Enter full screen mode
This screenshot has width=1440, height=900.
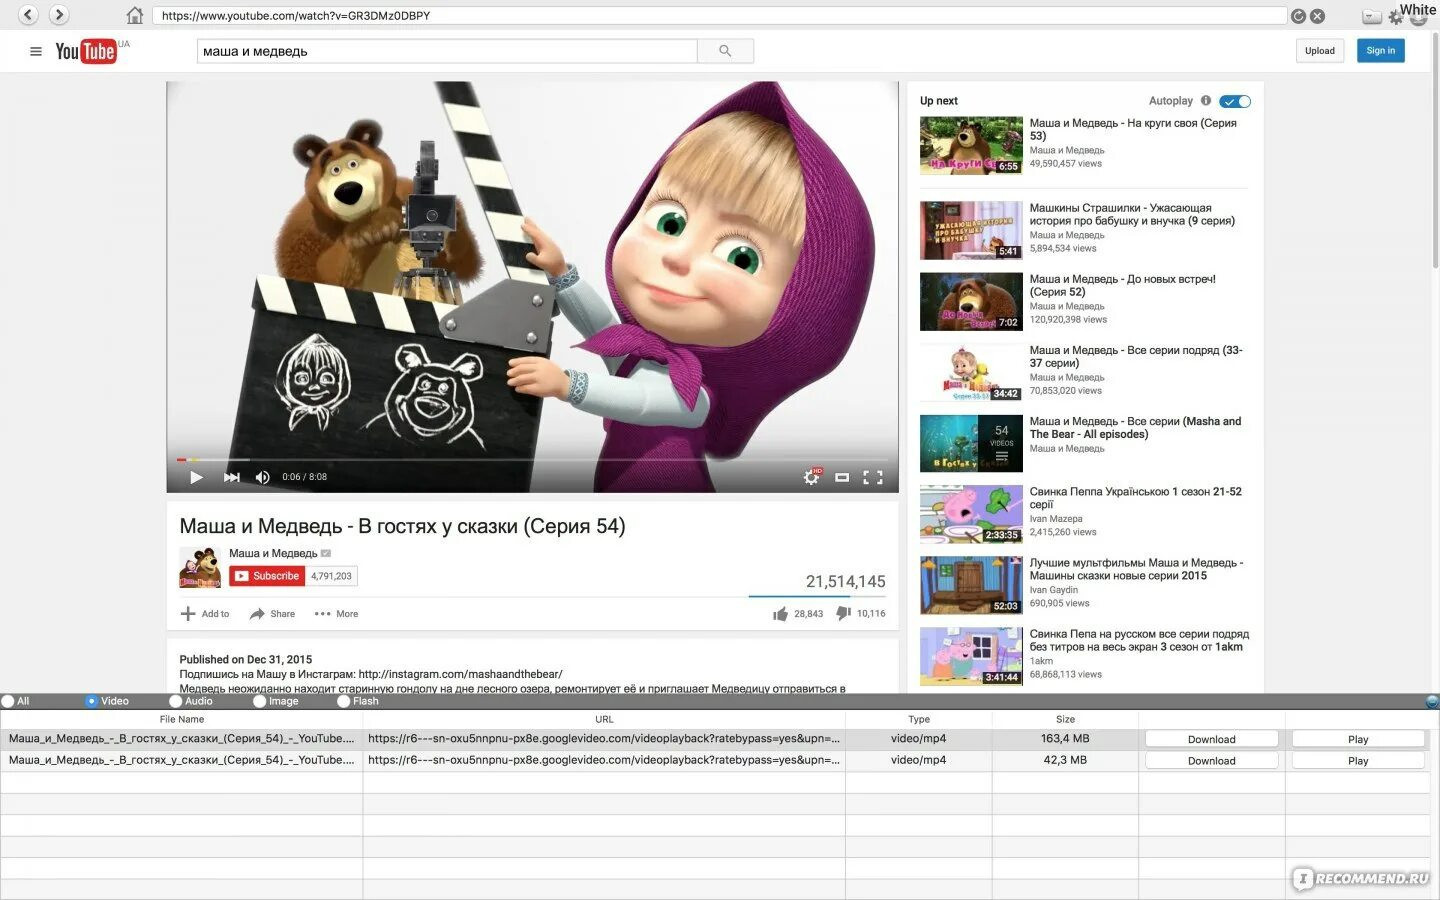click(x=873, y=477)
